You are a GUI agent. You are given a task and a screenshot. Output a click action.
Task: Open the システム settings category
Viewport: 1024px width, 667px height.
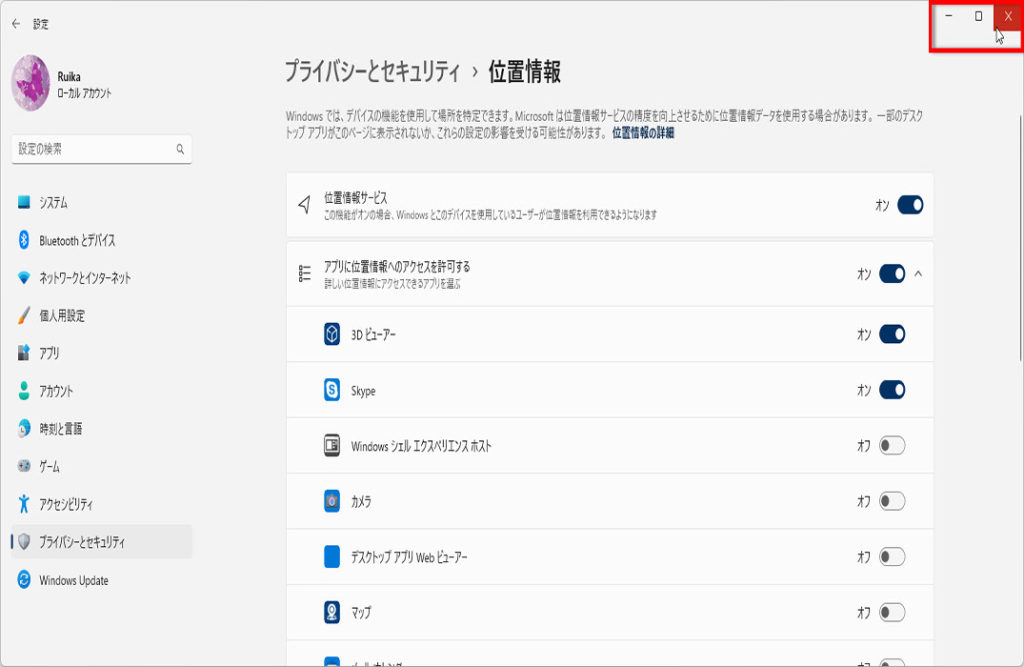[x=53, y=202]
